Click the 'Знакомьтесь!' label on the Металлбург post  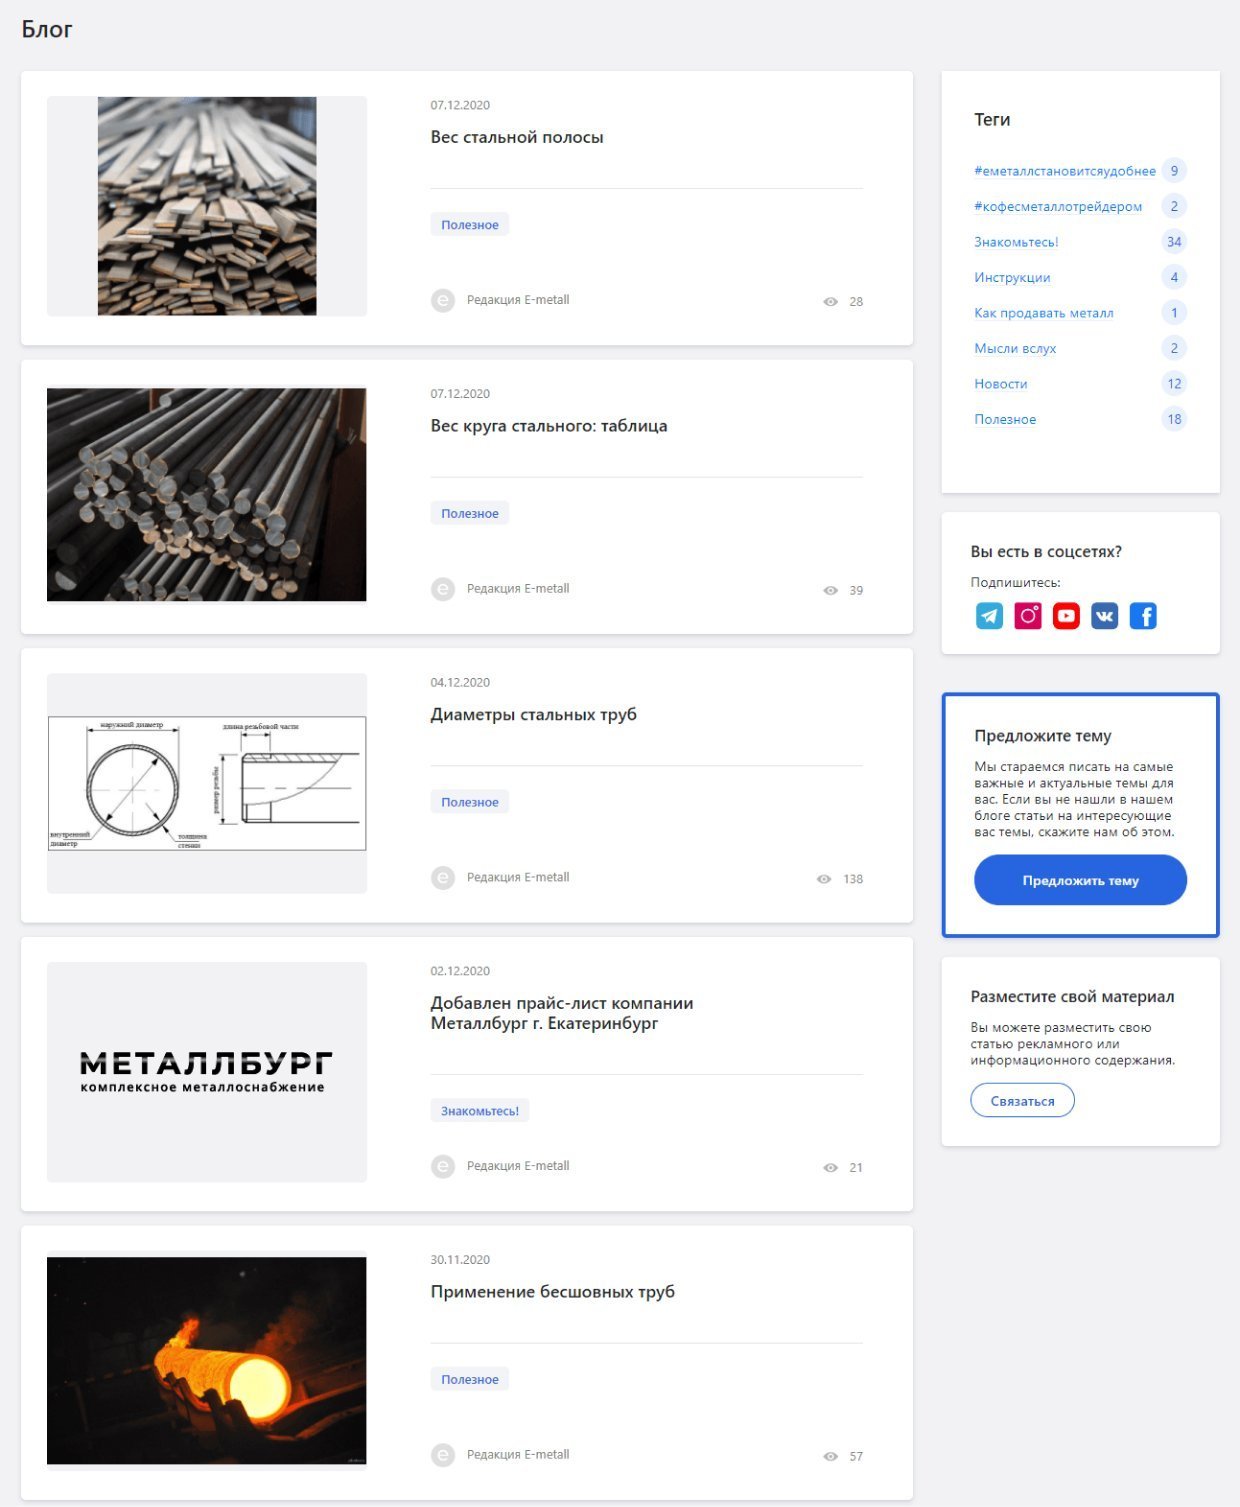(x=480, y=1111)
